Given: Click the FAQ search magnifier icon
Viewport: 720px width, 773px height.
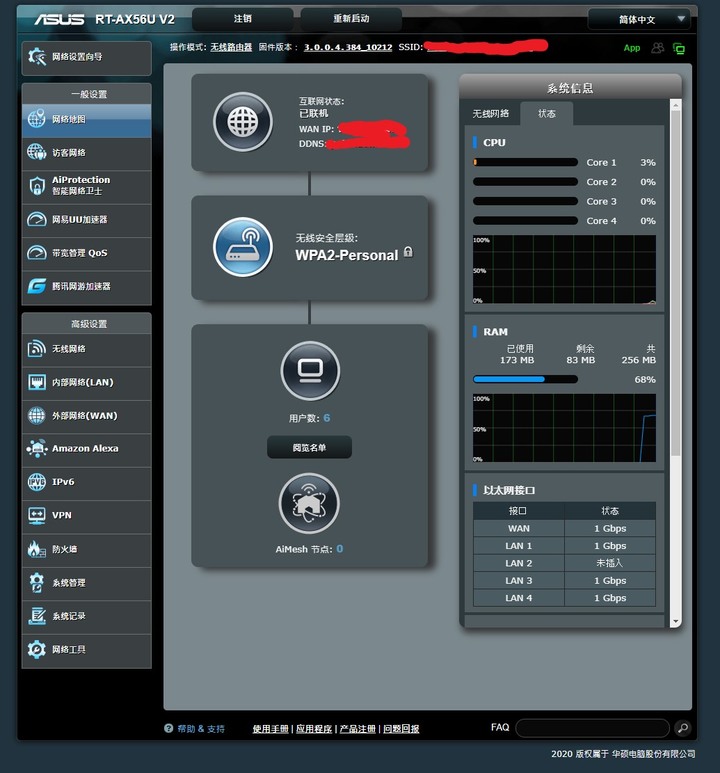Looking at the screenshot, I should pos(683,728).
